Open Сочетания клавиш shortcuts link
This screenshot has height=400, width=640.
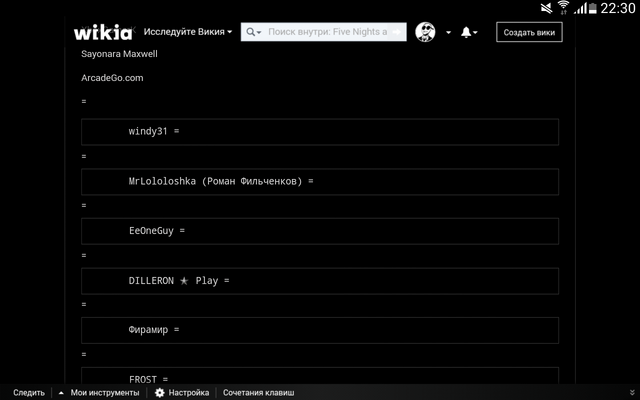tap(258, 393)
